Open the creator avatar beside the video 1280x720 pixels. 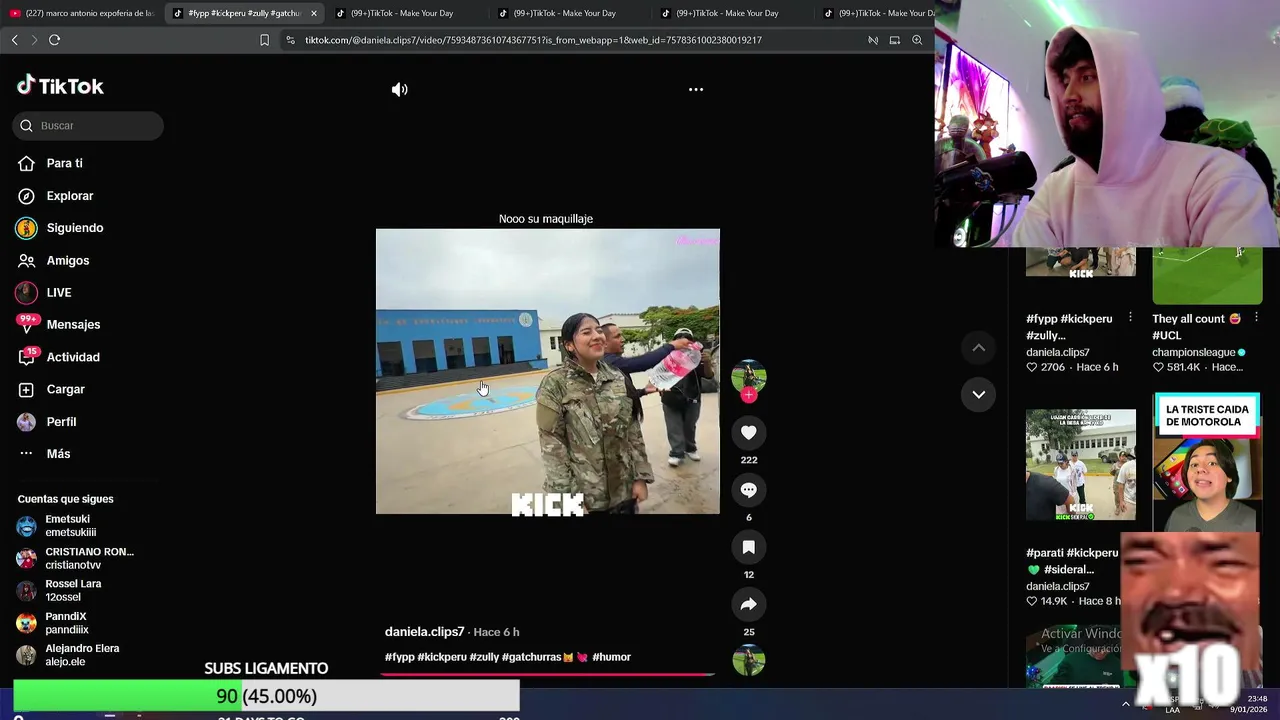pyautogui.click(x=748, y=376)
